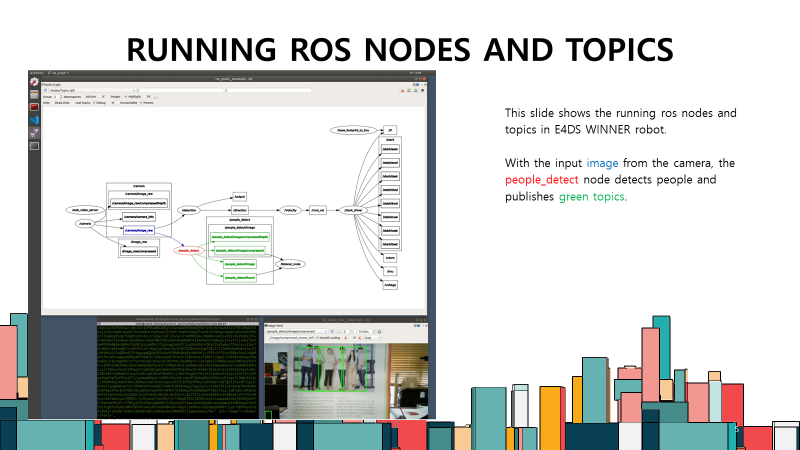
Task: Select the /odom topic box
Action: [x=390, y=258]
